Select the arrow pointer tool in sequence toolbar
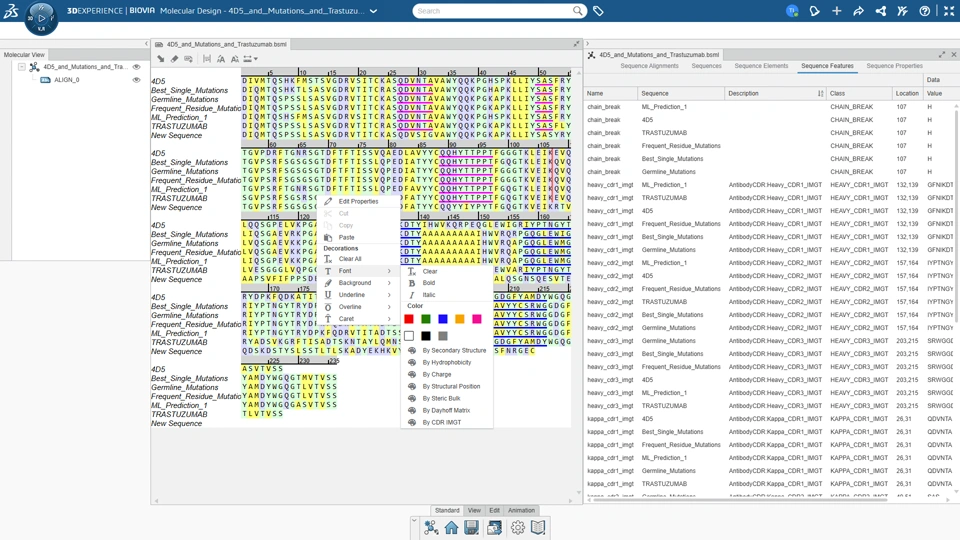 pos(160,59)
